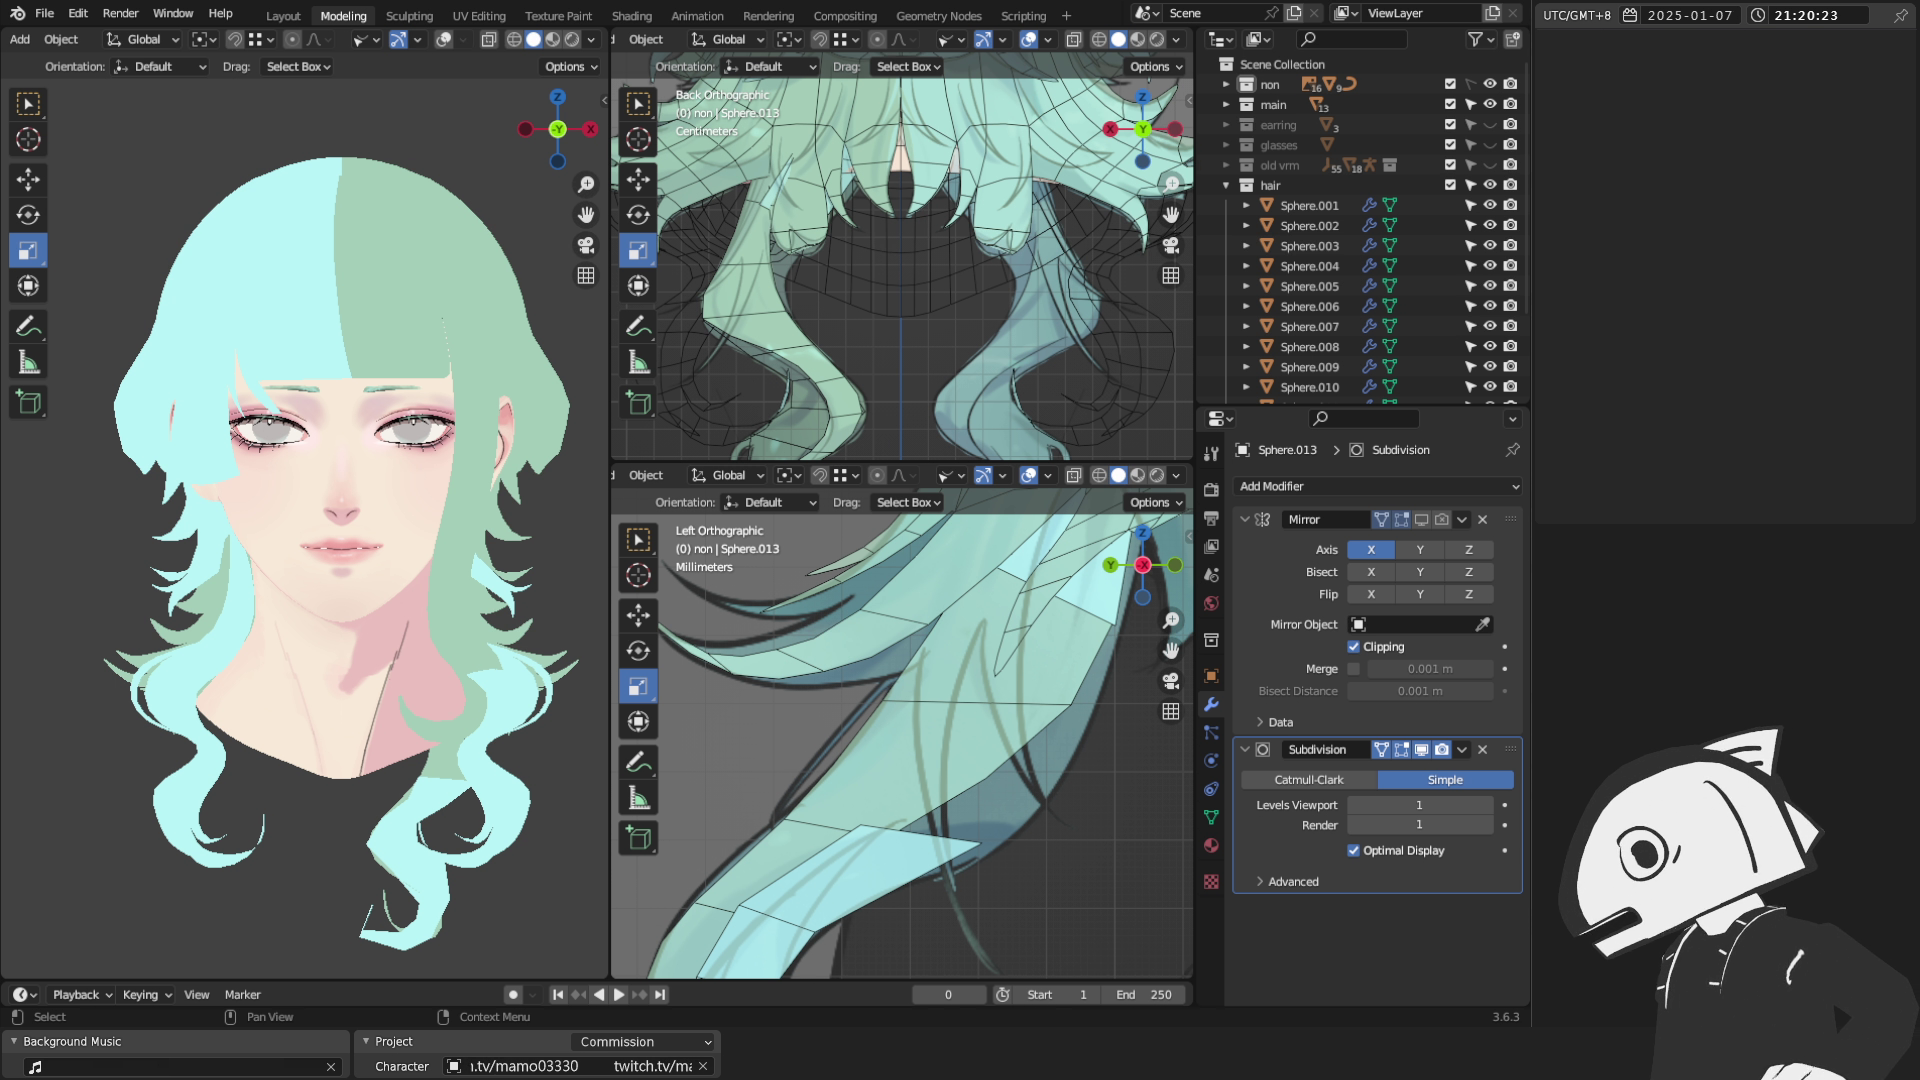Hide the main collection in viewport
1920x1080 pixels.
(x=1490, y=104)
